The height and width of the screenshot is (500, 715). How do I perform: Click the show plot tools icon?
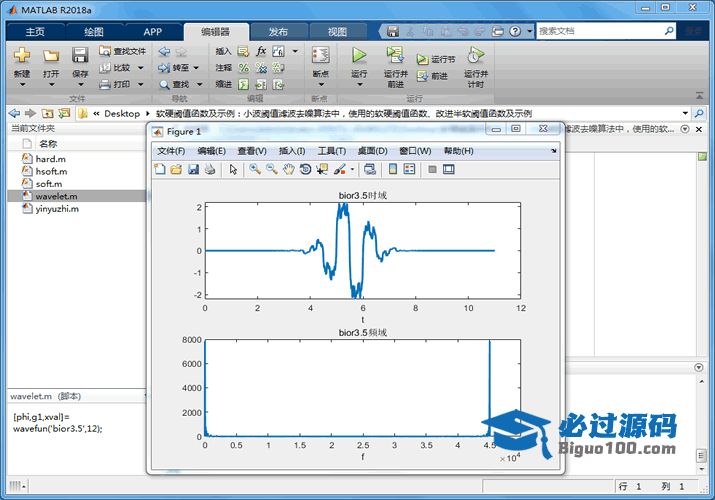coord(449,170)
